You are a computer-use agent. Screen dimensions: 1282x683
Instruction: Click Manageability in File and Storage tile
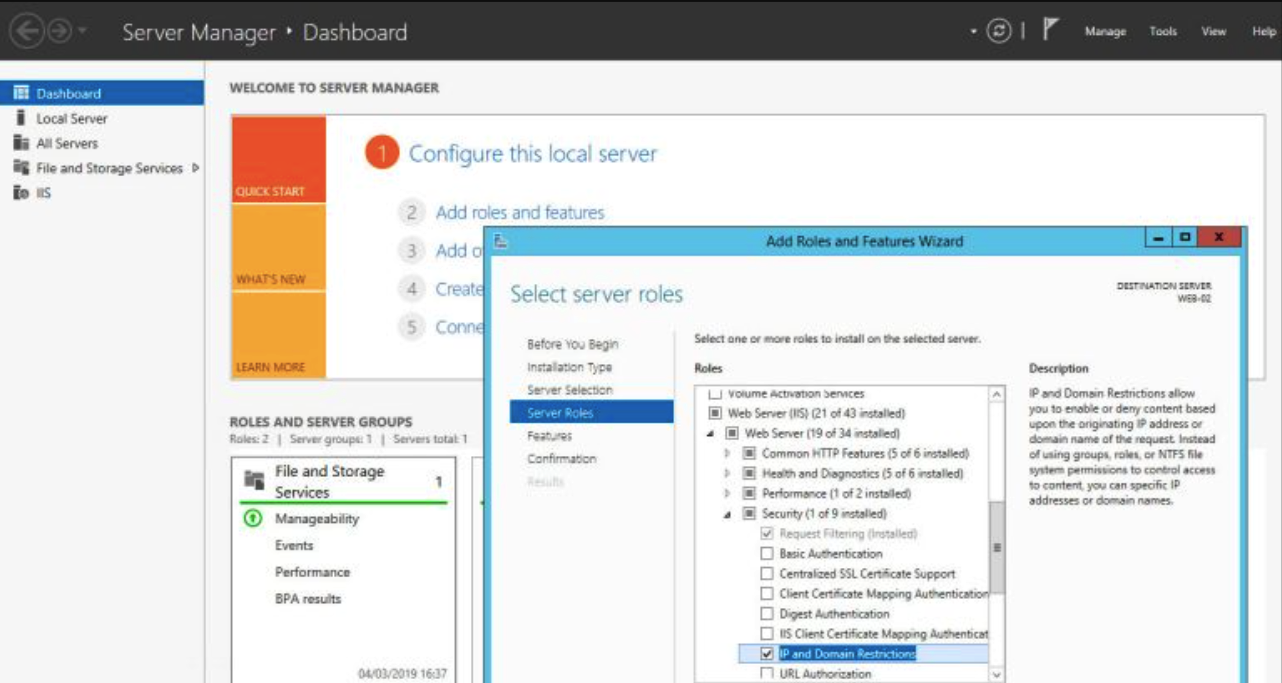pos(317,519)
